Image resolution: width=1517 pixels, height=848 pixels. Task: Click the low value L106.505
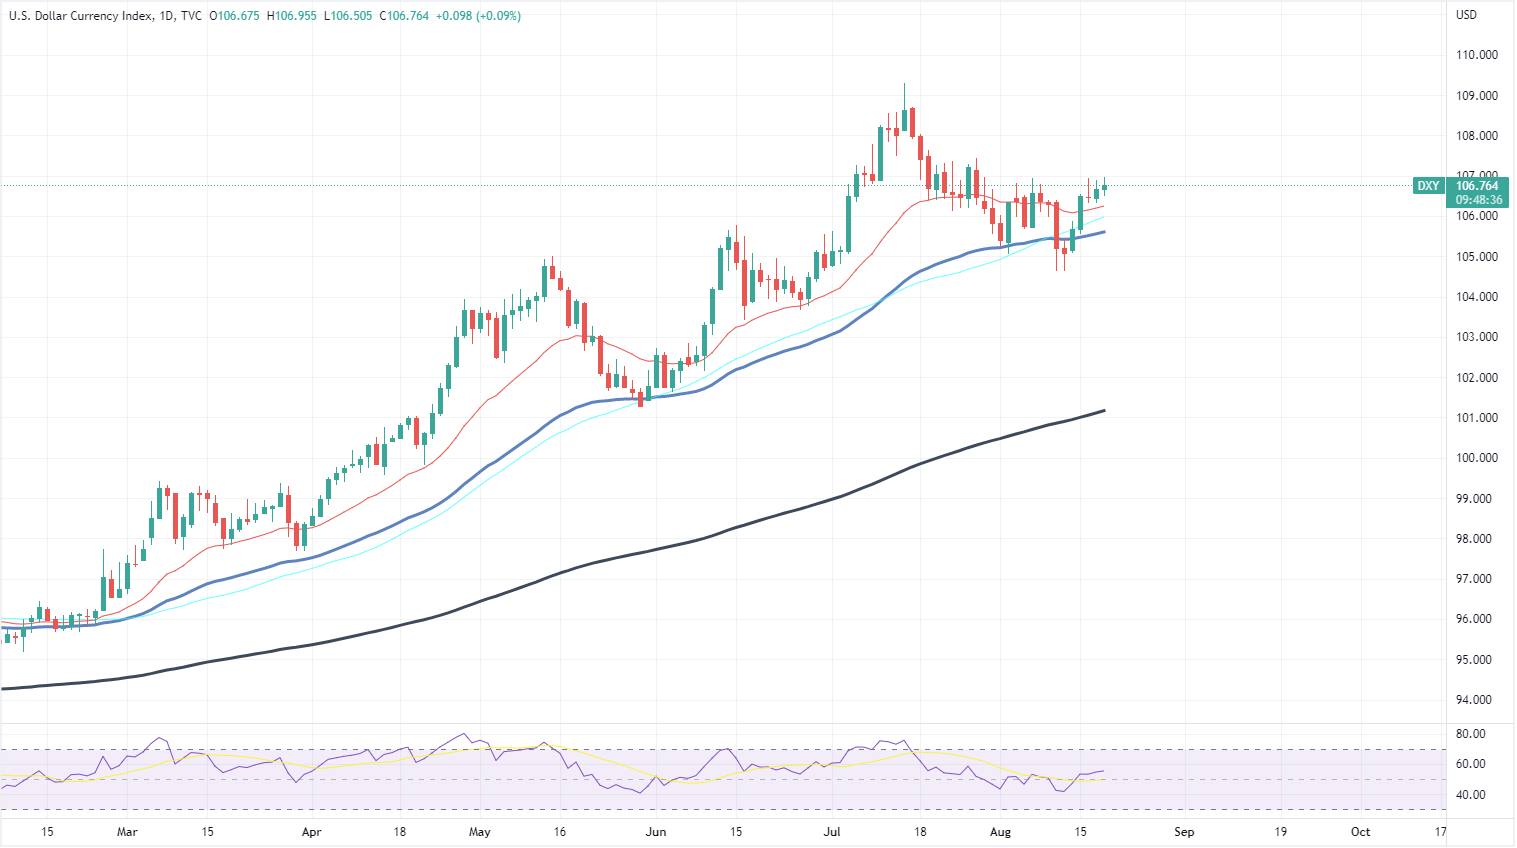click(348, 16)
